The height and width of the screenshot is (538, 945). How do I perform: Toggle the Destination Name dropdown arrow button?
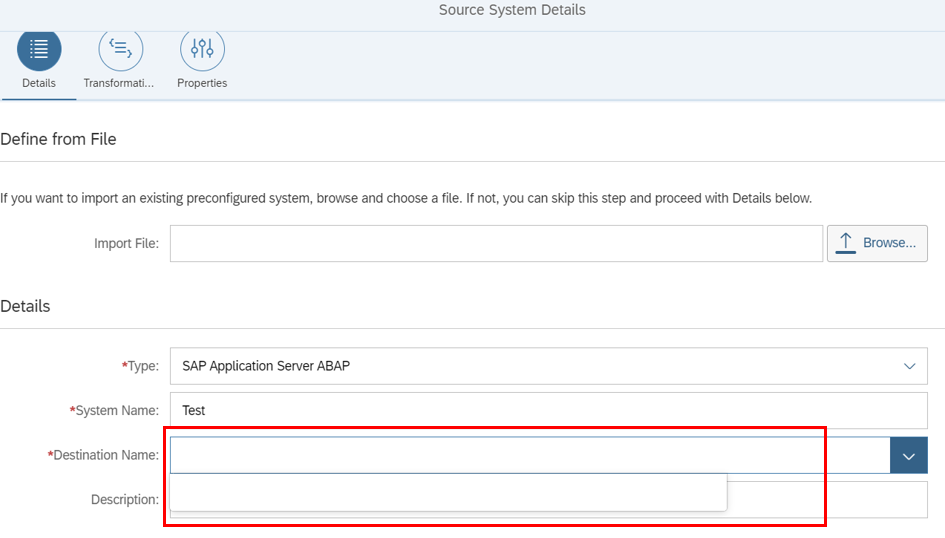tap(909, 455)
